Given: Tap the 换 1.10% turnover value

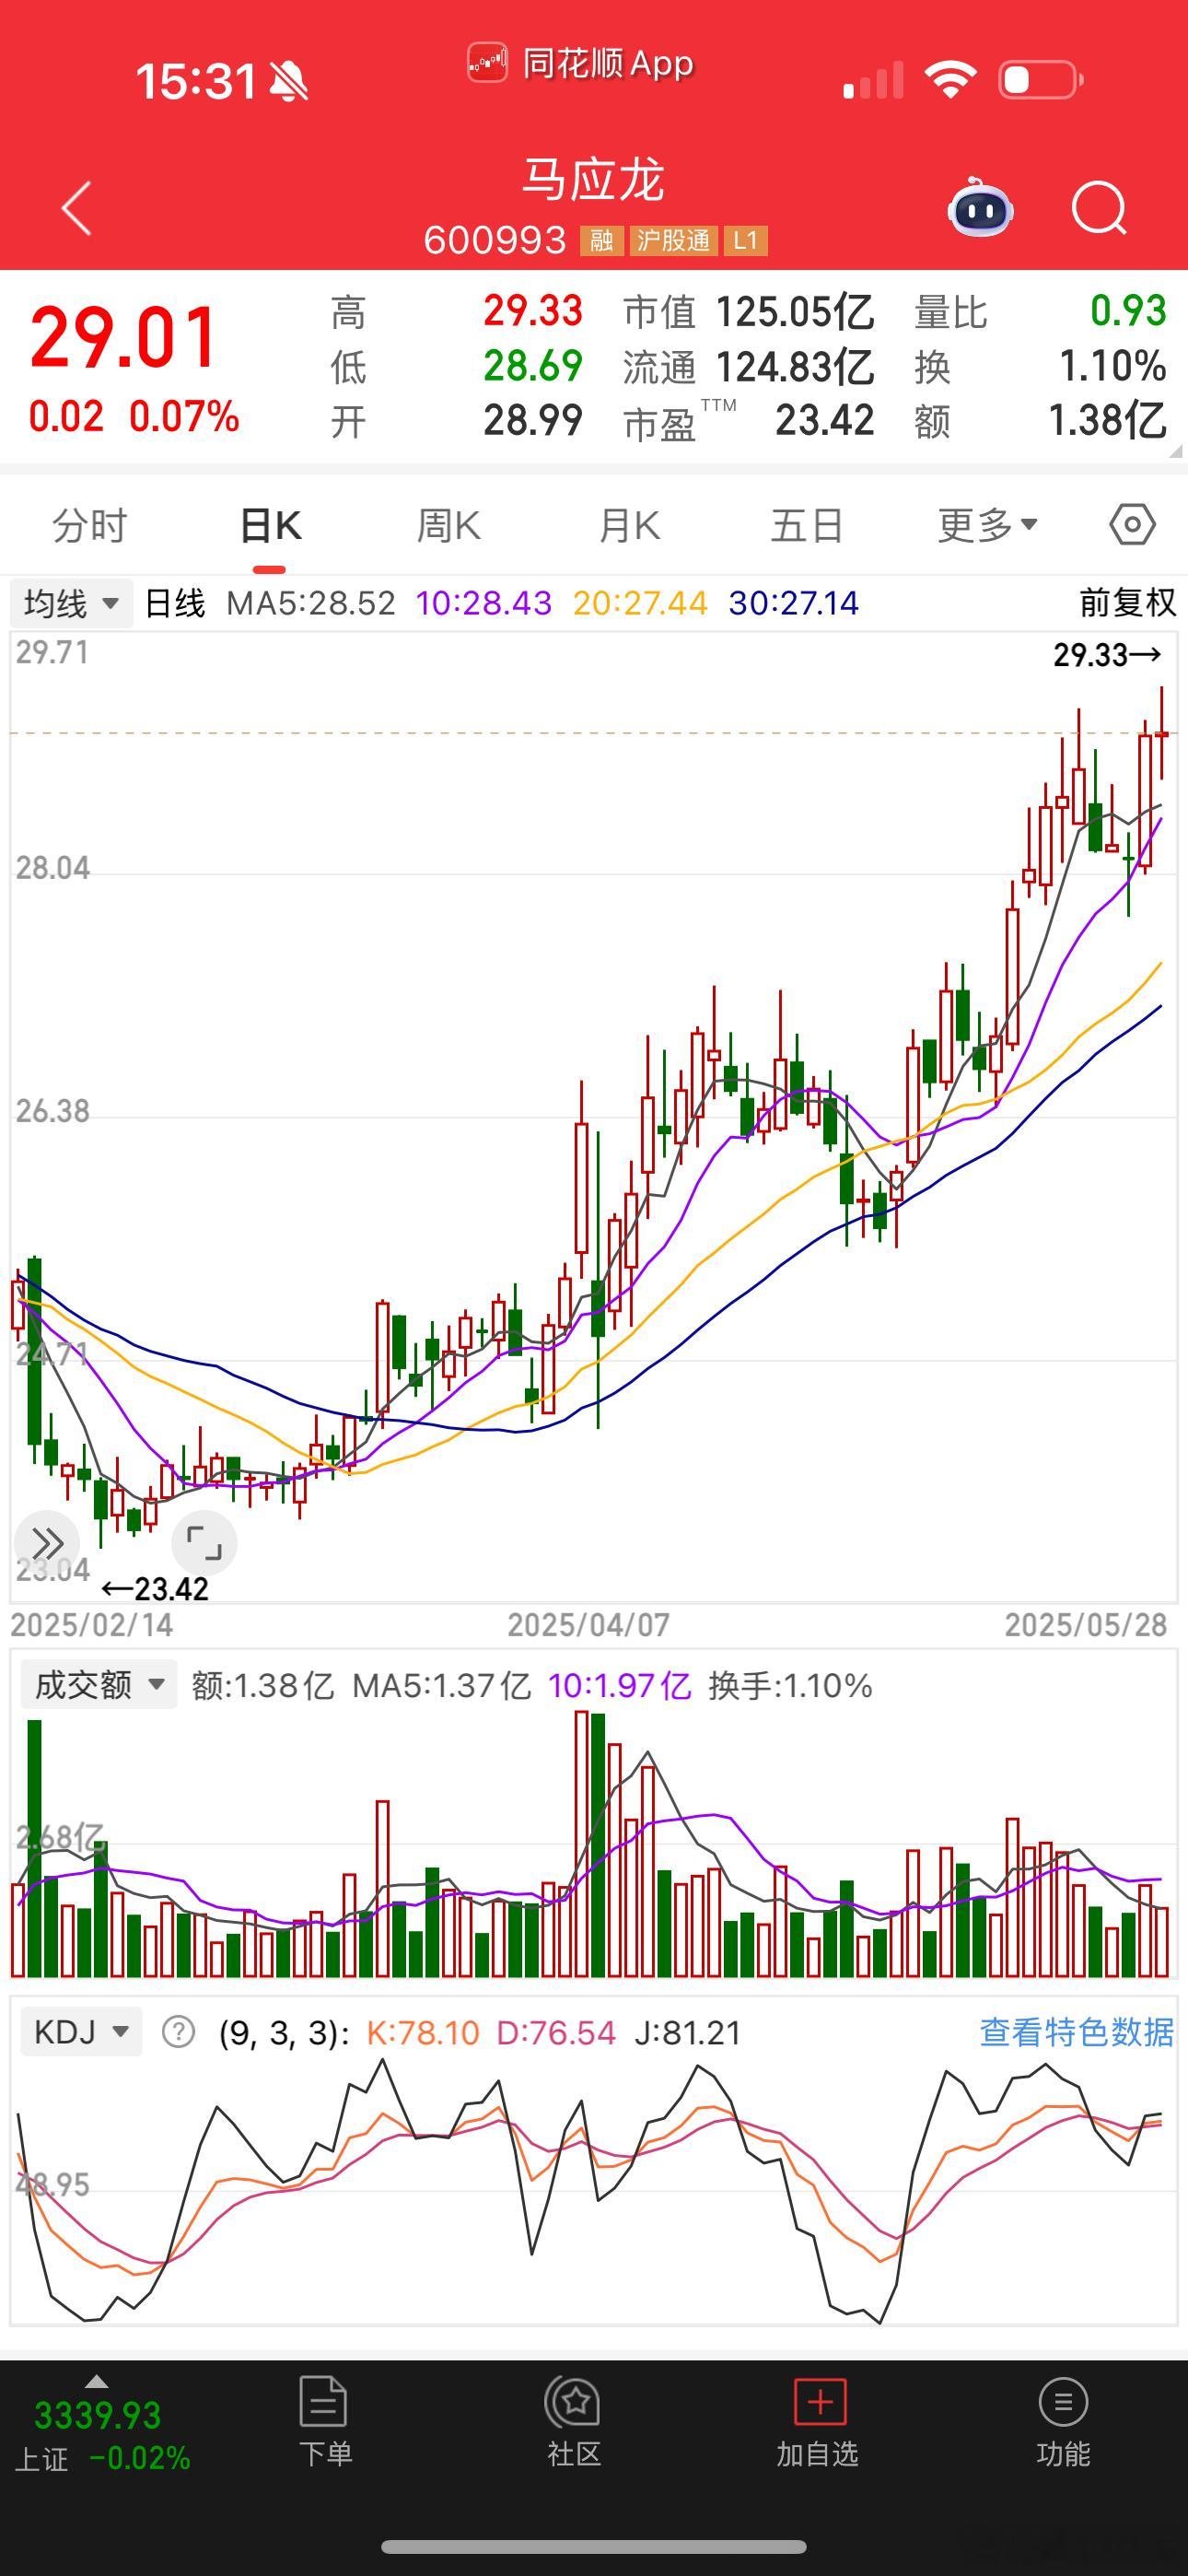Looking at the screenshot, I should [x=1112, y=366].
